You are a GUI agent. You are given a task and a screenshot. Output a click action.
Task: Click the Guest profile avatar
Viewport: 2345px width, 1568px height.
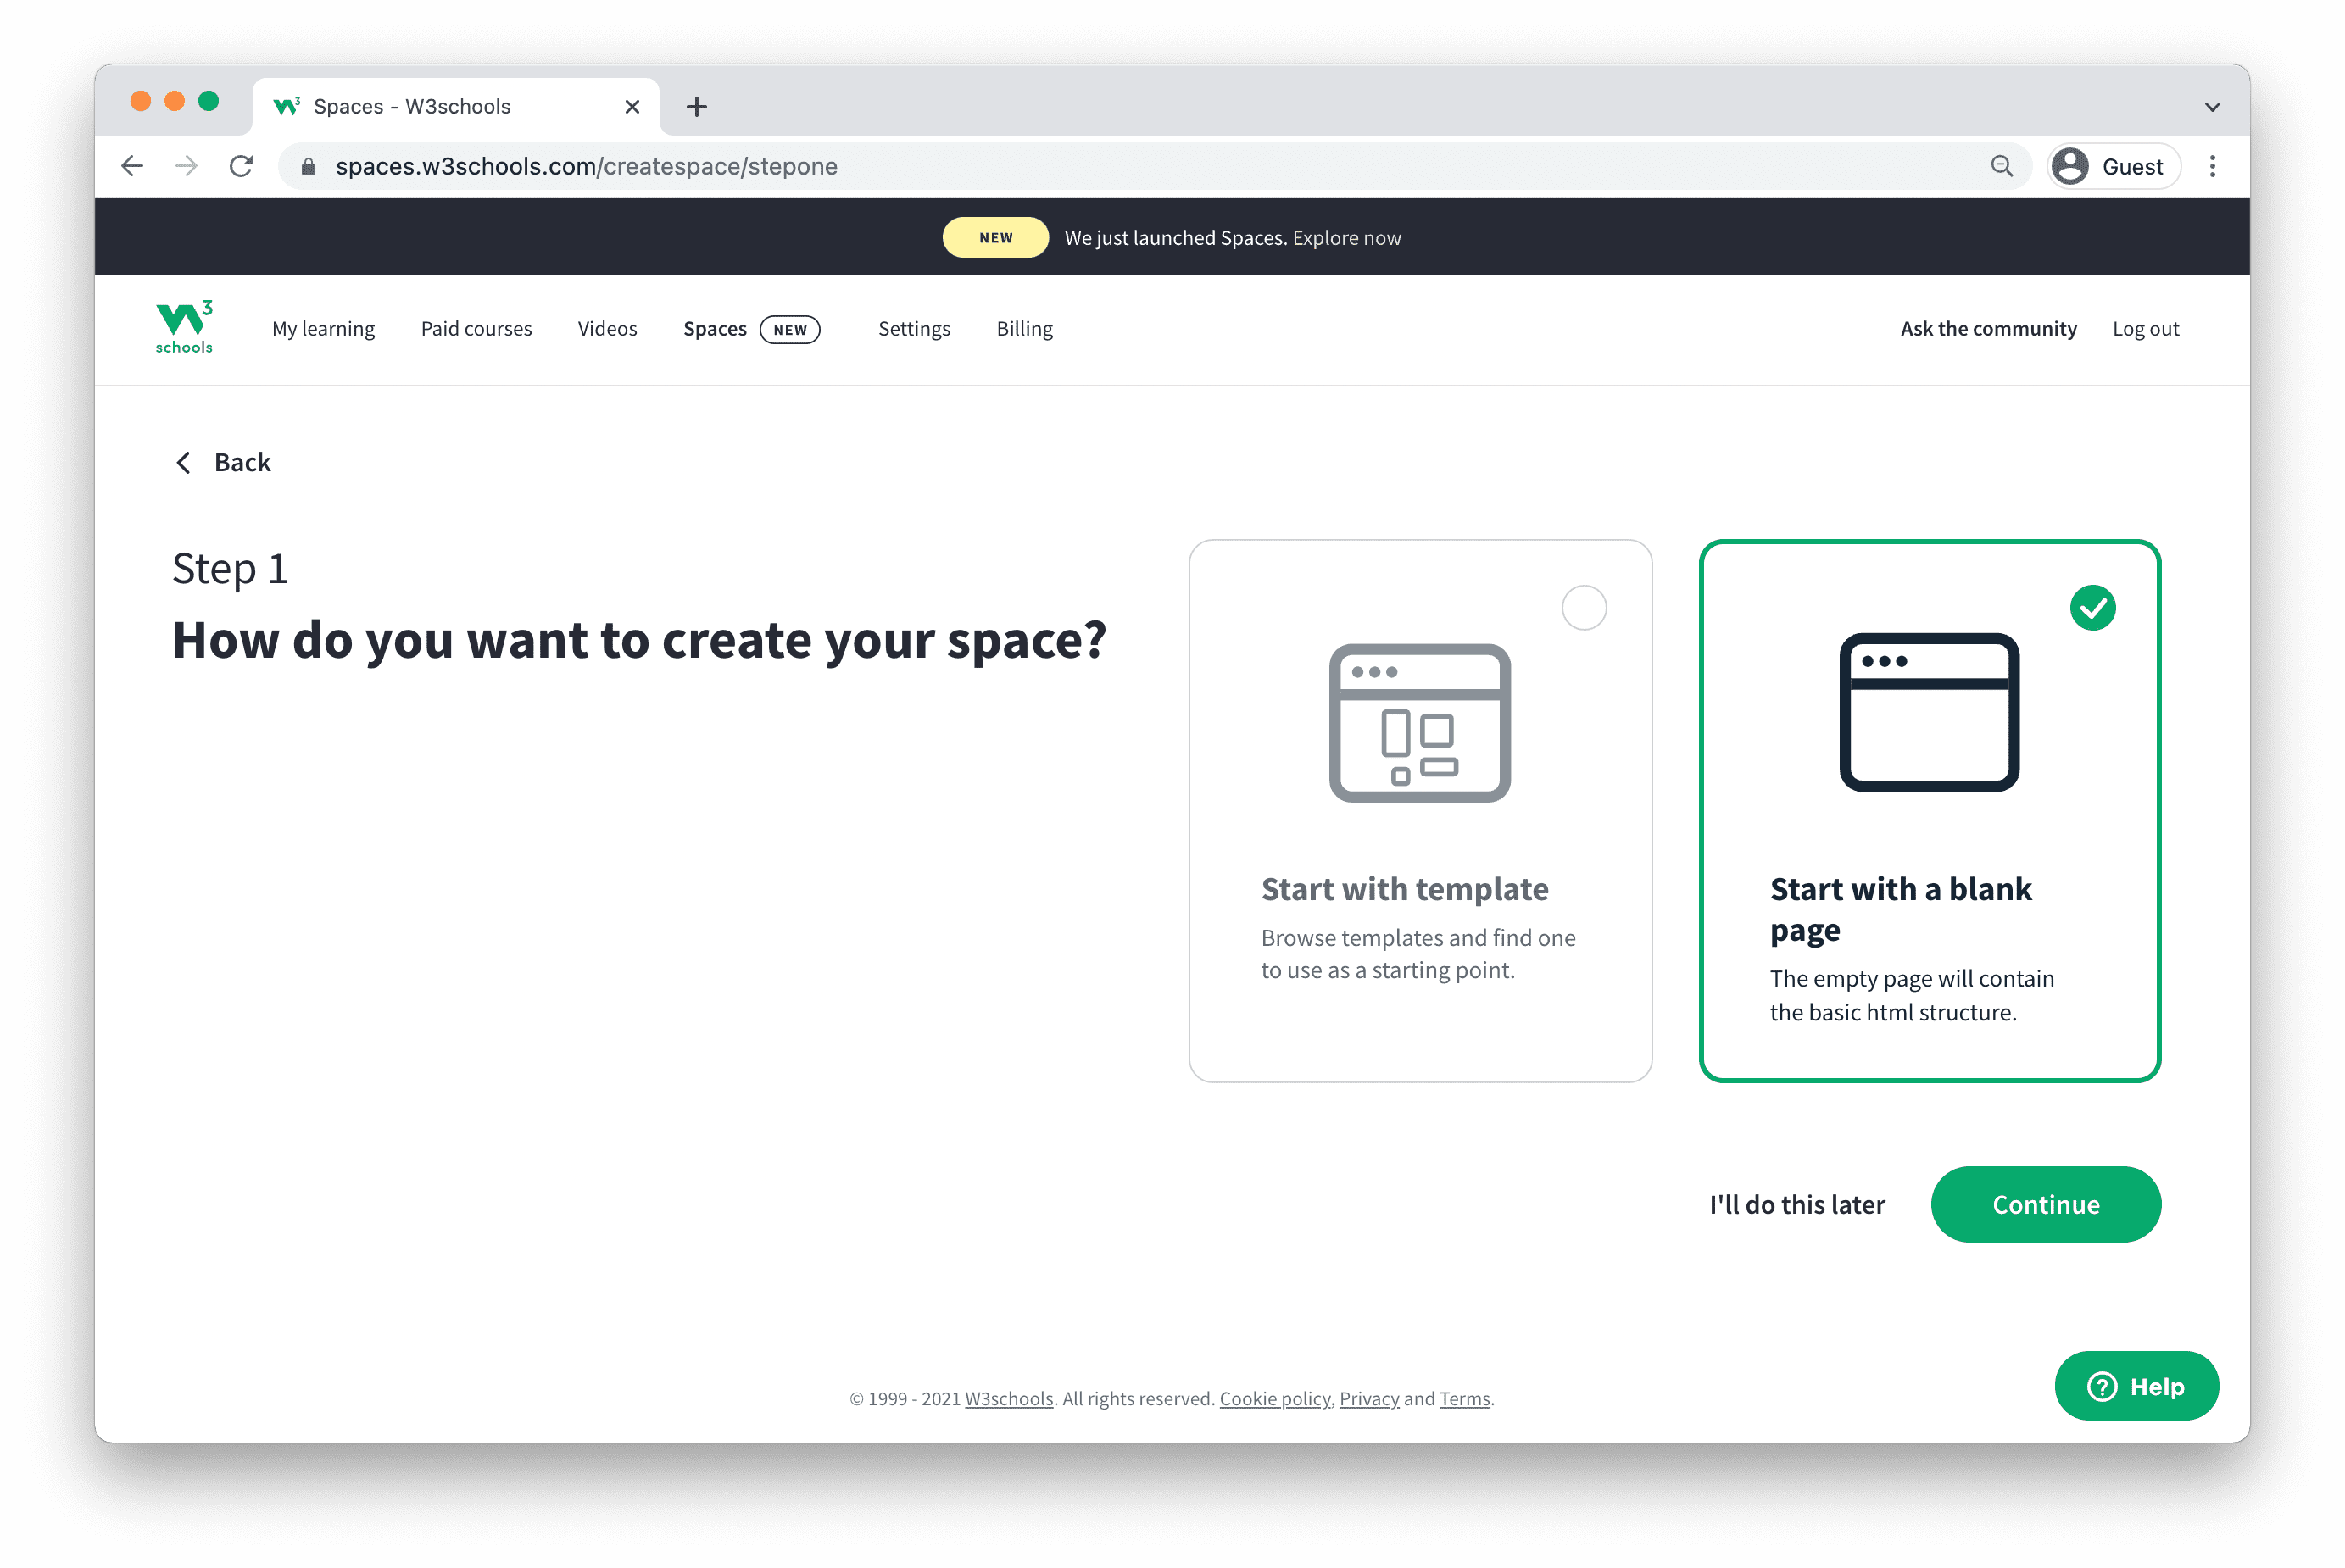(x=2070, y=166)
